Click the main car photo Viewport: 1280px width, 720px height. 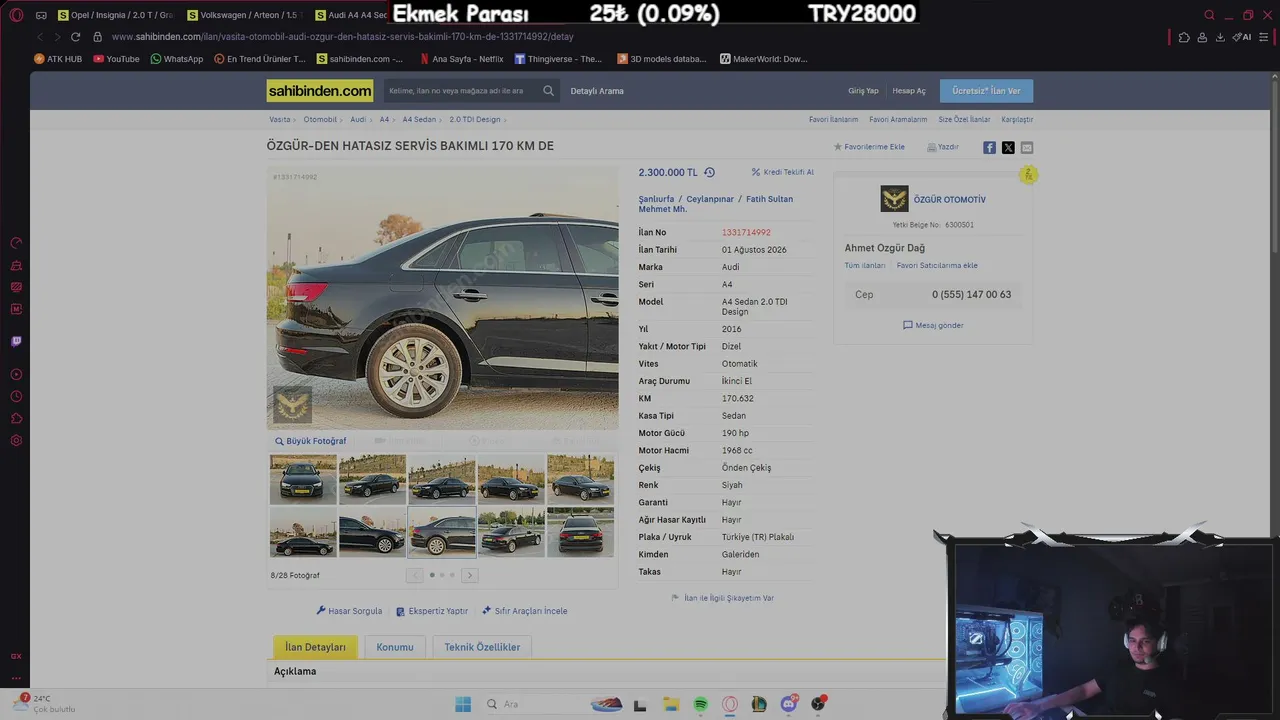coord(442,298)
